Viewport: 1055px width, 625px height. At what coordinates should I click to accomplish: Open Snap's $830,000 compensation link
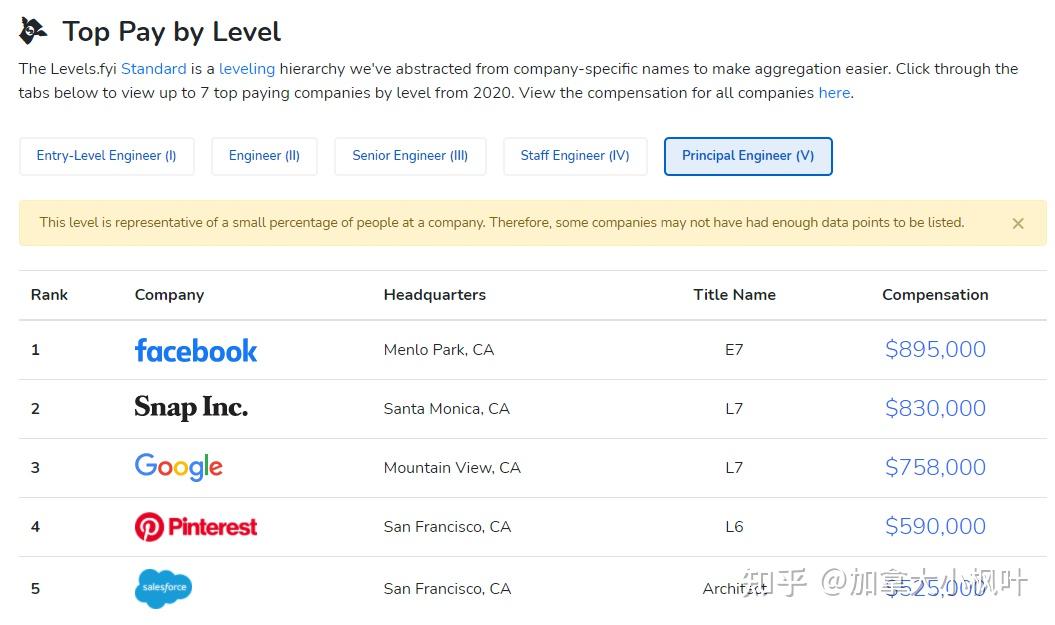click(x=935, y=408)
